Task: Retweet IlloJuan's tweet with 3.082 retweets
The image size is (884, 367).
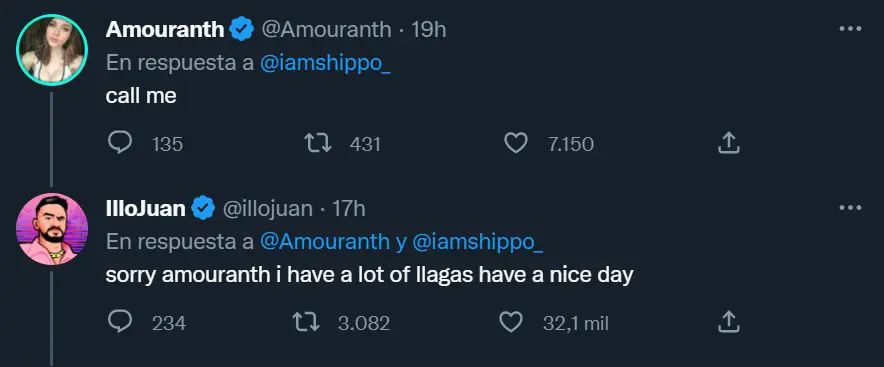Action: [x=307, y=322]
